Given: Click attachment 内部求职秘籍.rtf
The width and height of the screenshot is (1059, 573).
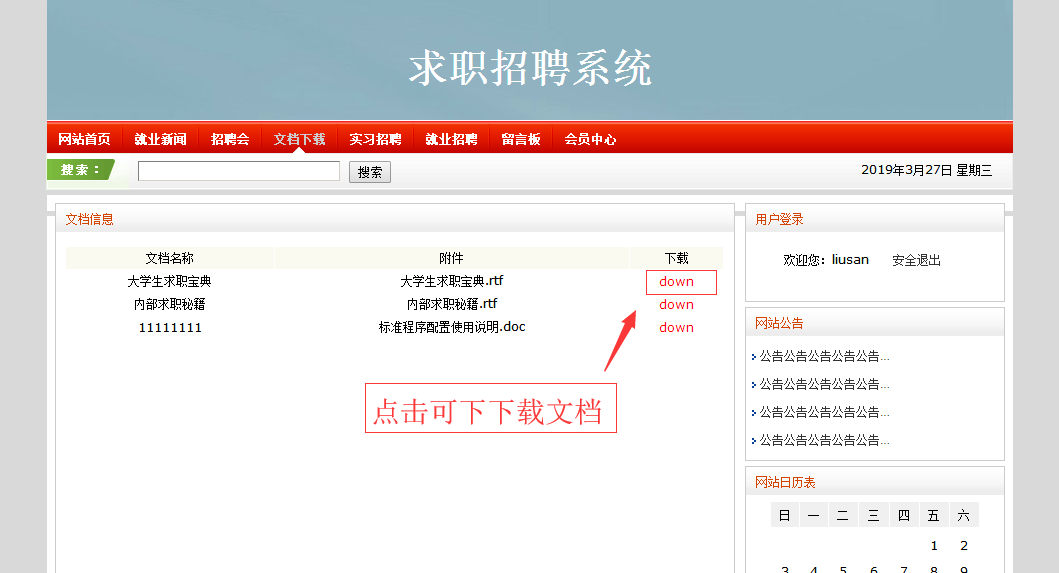Looking at the screenshot, I should coord(452,304).
